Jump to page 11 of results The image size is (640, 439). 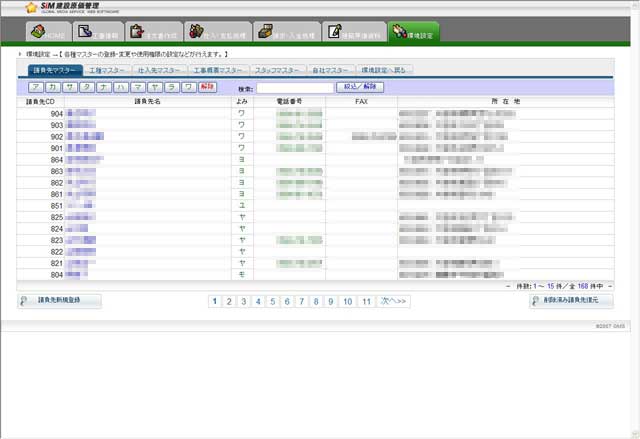tap(347, 300)
